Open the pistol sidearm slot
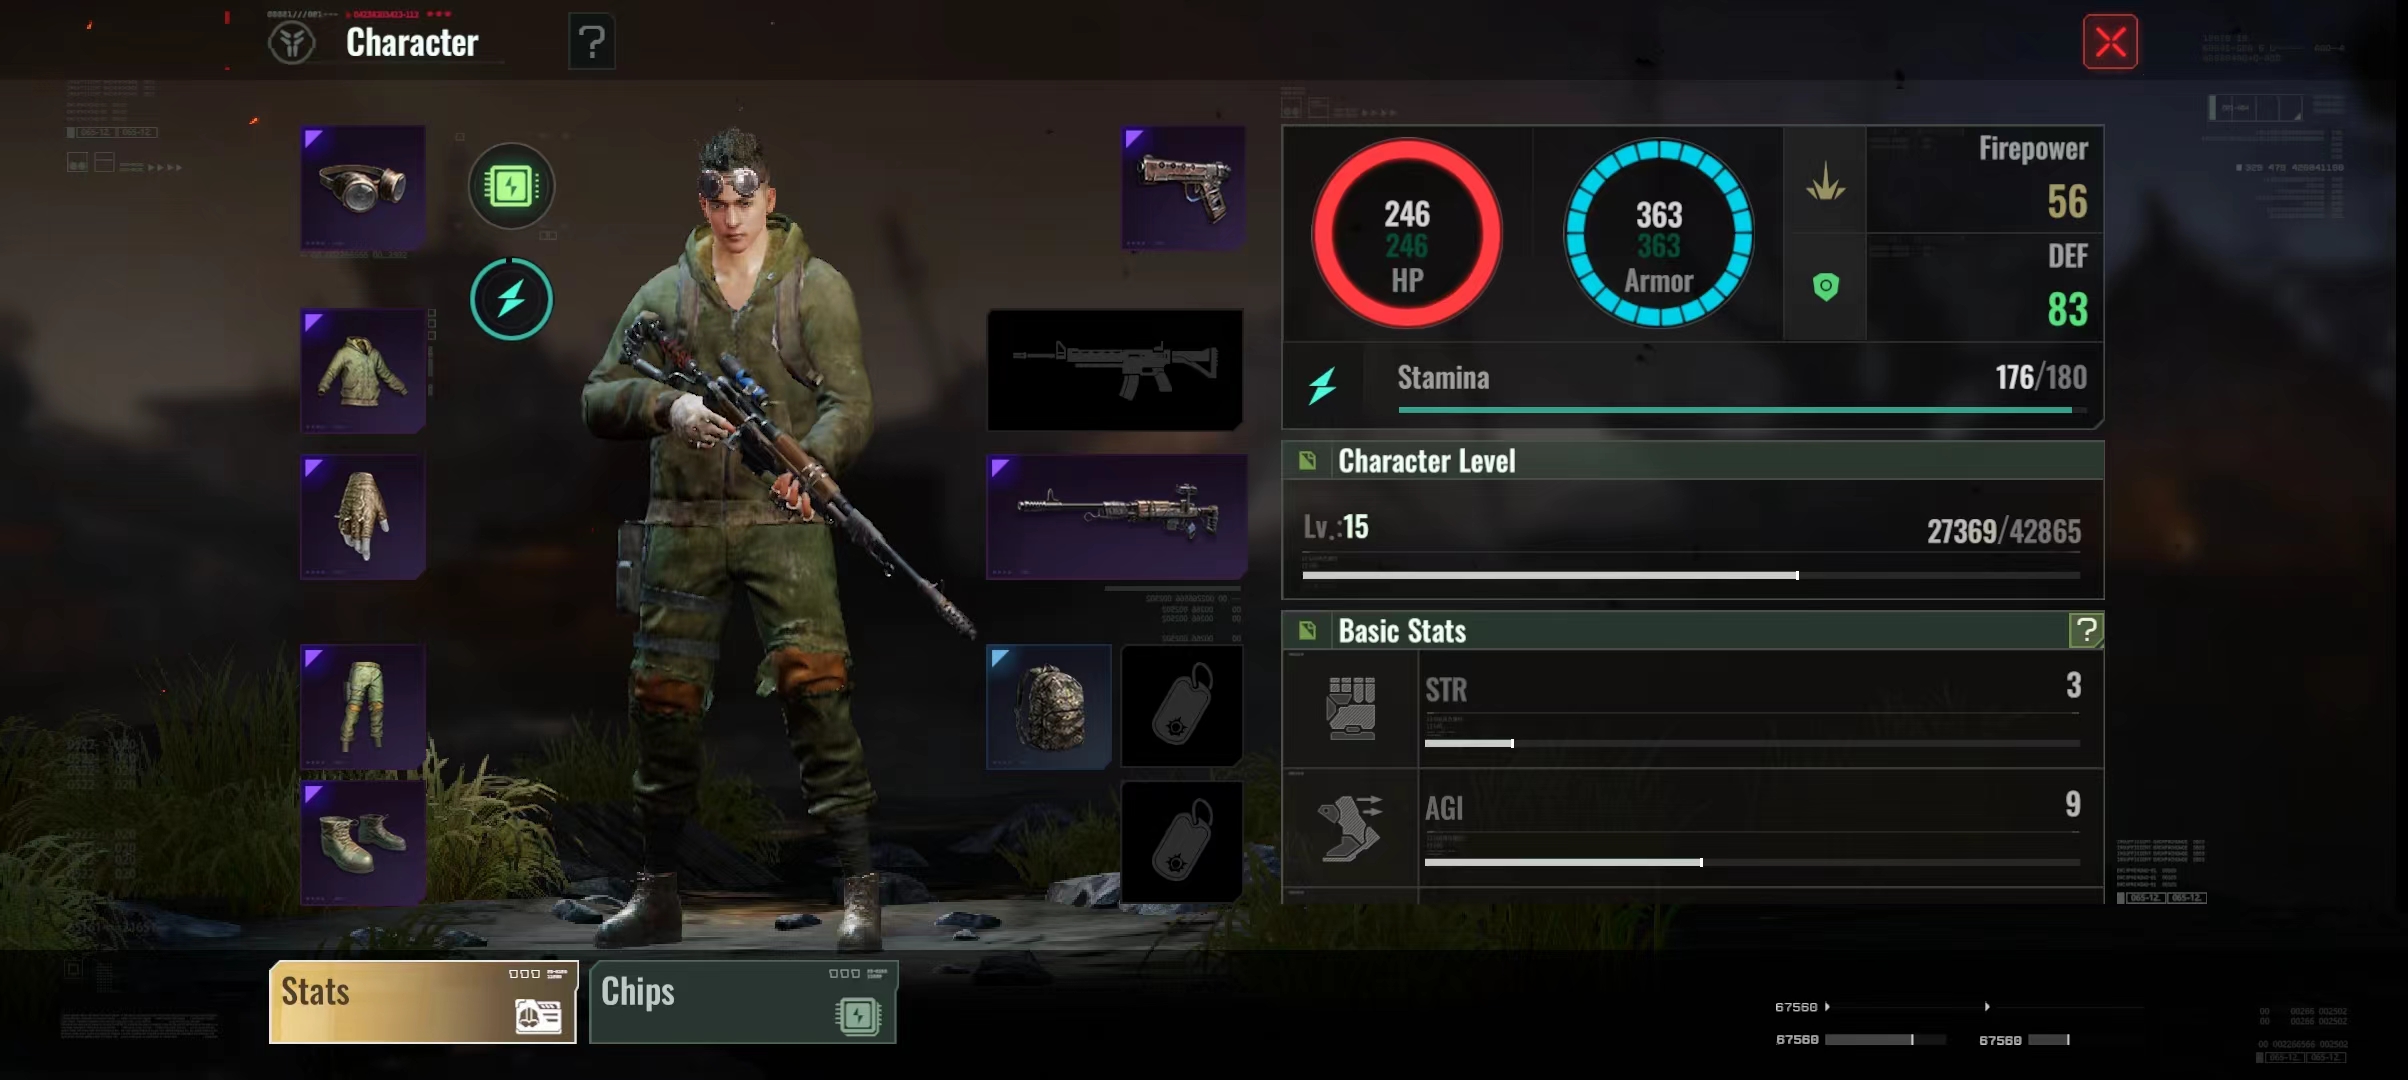The height and width of the screenshot is (1080, 2408). click(x=1184, y=187)
